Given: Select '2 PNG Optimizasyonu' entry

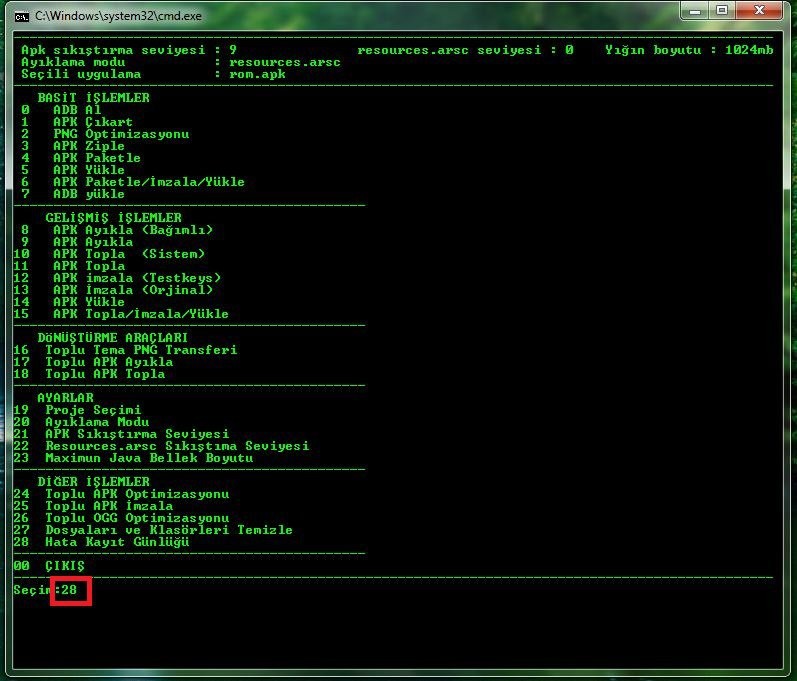Looking at the screenshot, I should click(105, 134).
